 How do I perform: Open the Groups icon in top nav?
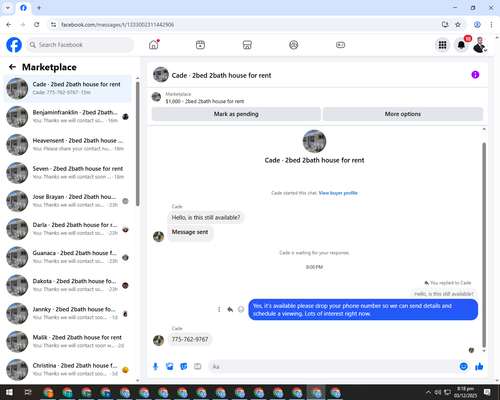click(294, 45)
